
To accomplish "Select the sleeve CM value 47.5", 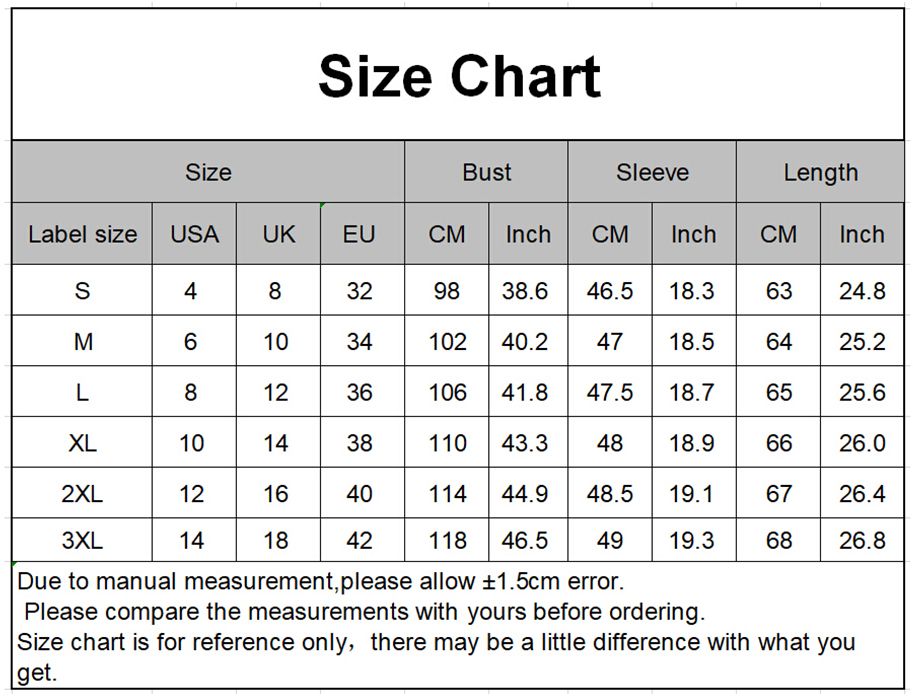I will pos(609,392).
